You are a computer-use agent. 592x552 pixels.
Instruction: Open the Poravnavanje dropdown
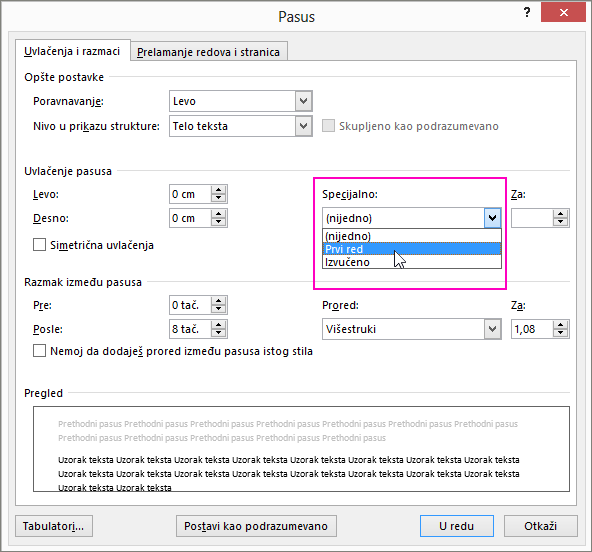coord(303,101)
